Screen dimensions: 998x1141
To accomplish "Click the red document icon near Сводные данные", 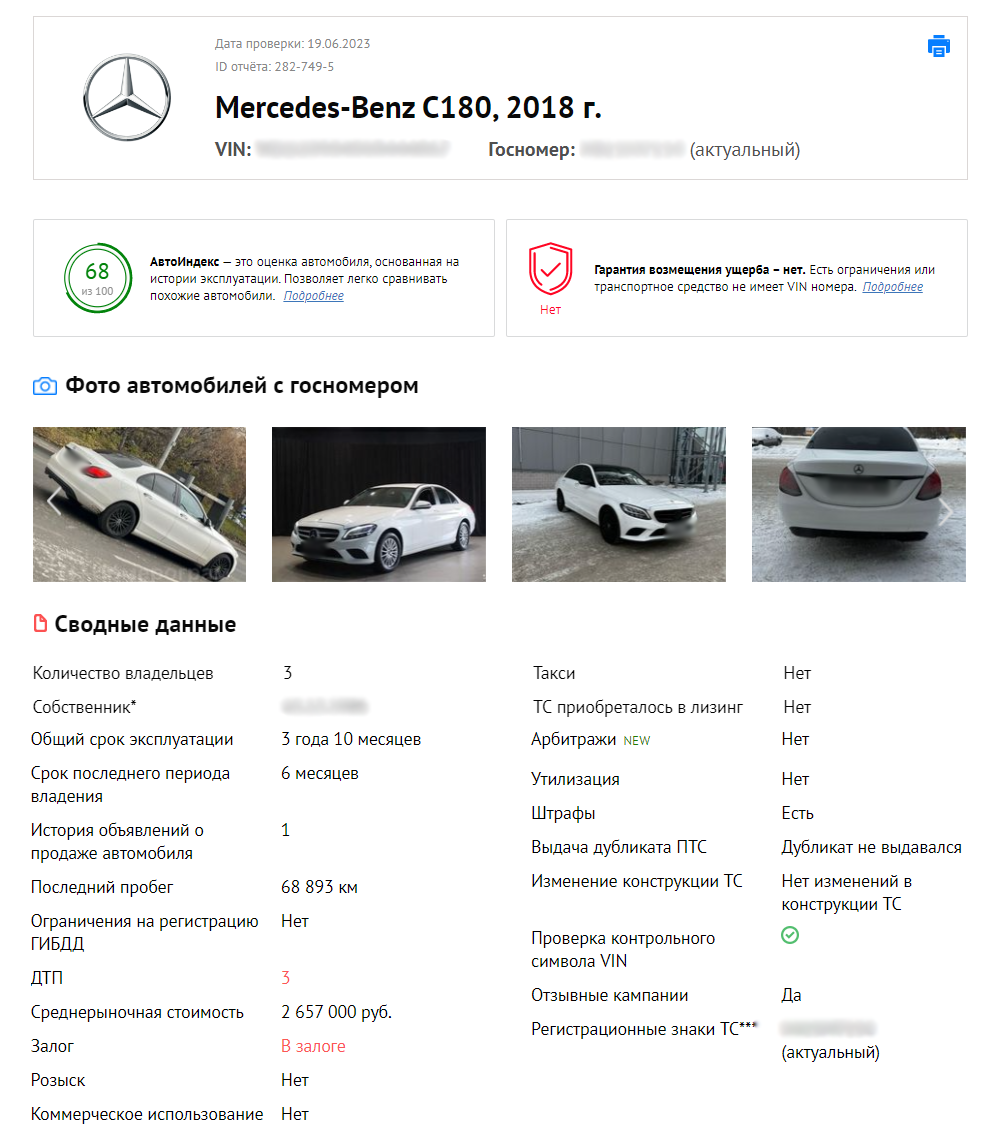I will tap(41, 623).
